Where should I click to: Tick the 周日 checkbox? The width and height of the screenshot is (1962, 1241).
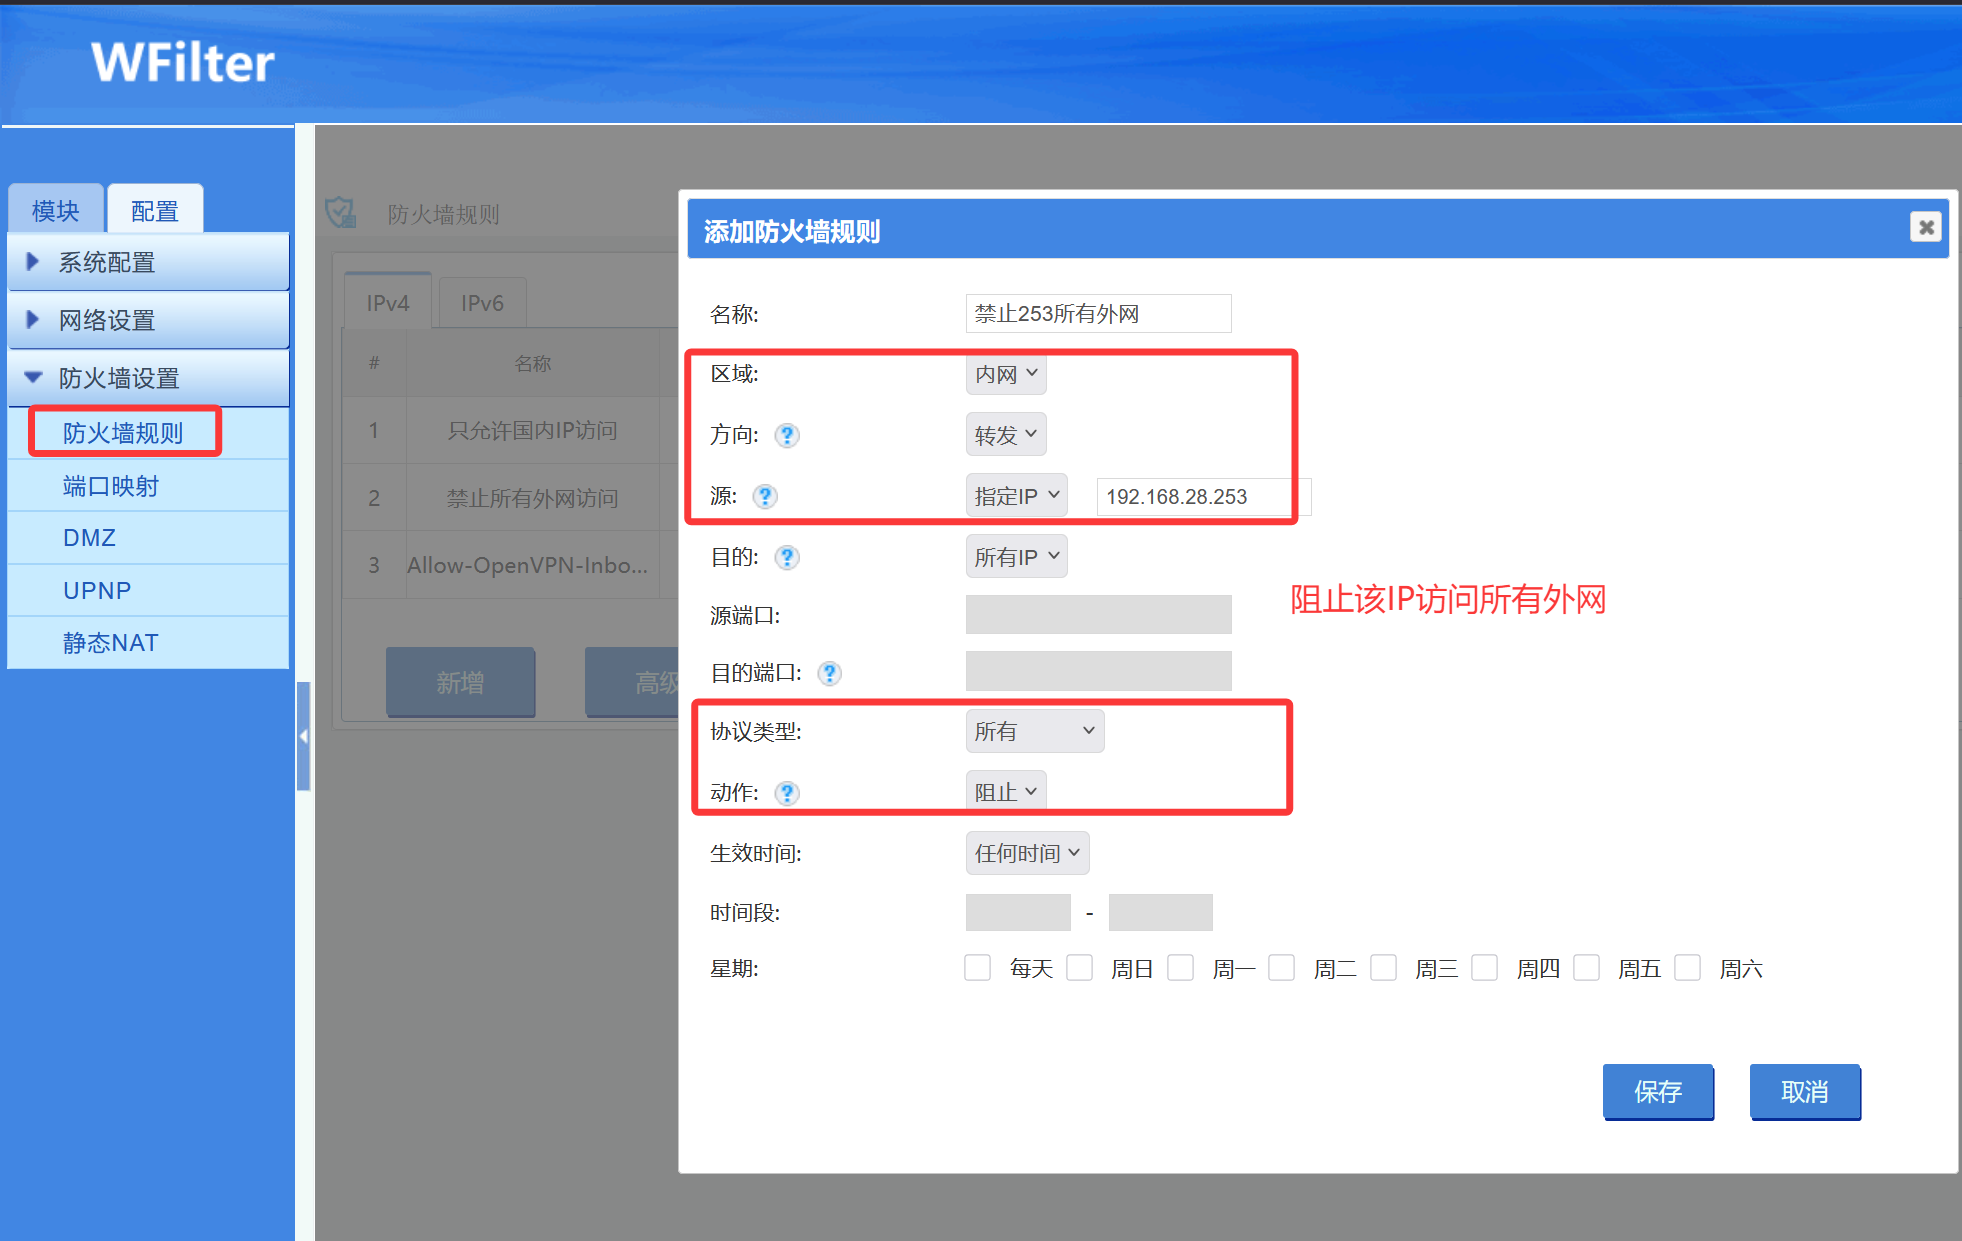[1079, 968]
